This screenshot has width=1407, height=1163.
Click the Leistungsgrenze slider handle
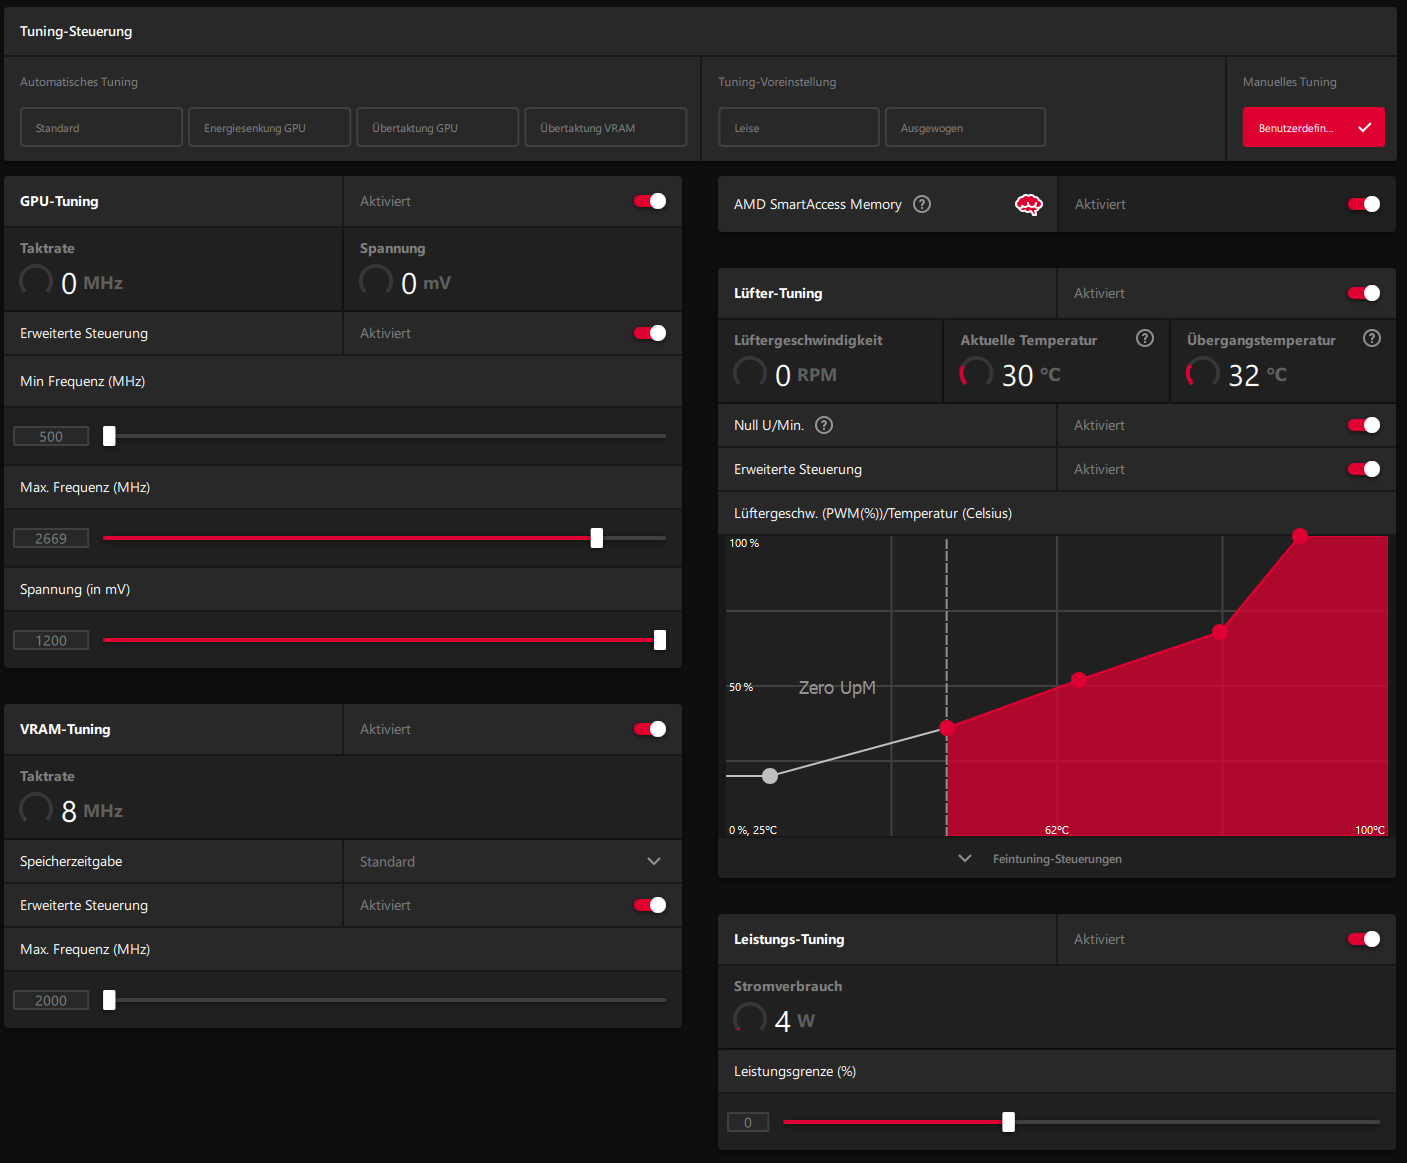[x=1008, y=1122]
